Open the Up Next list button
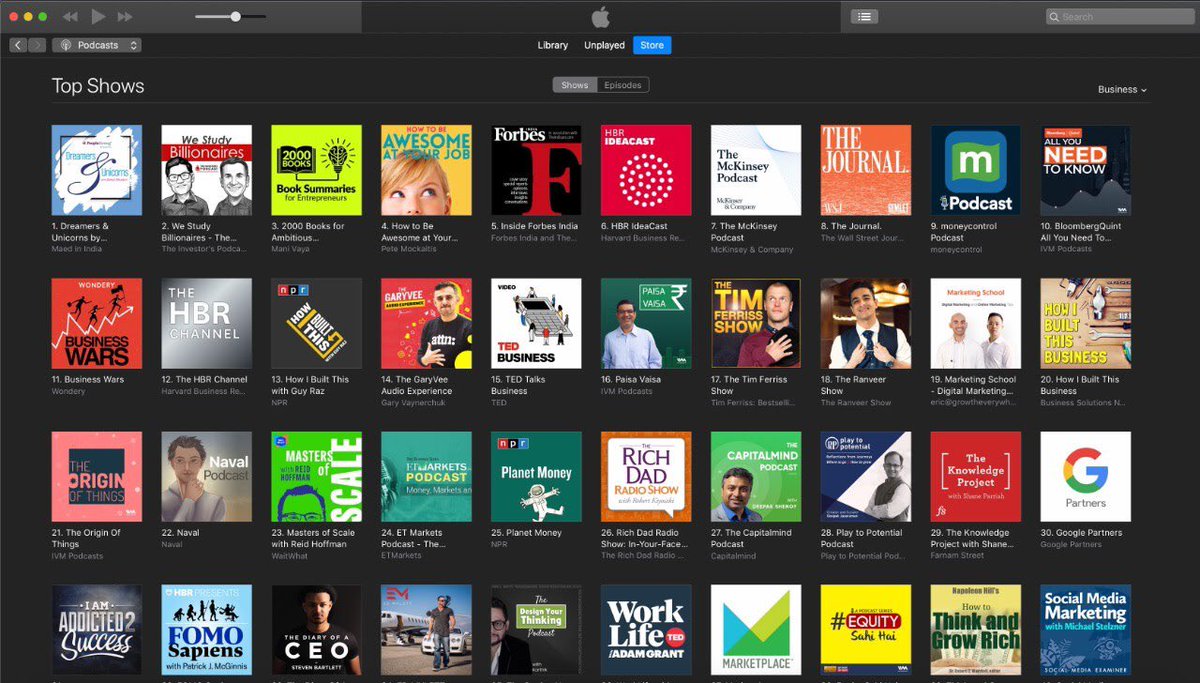1200x683 pixels. [865, 16]
